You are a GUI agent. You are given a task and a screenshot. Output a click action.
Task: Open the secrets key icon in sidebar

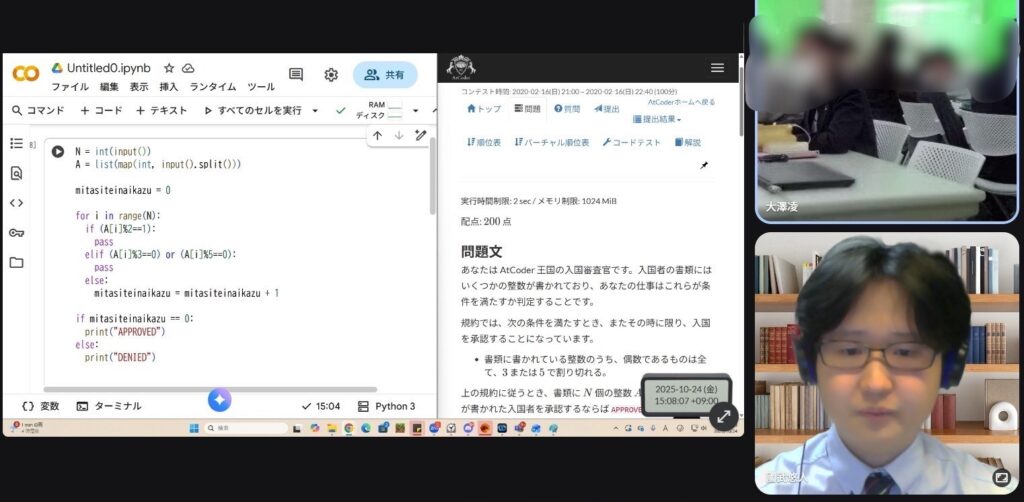coord(16,233)
